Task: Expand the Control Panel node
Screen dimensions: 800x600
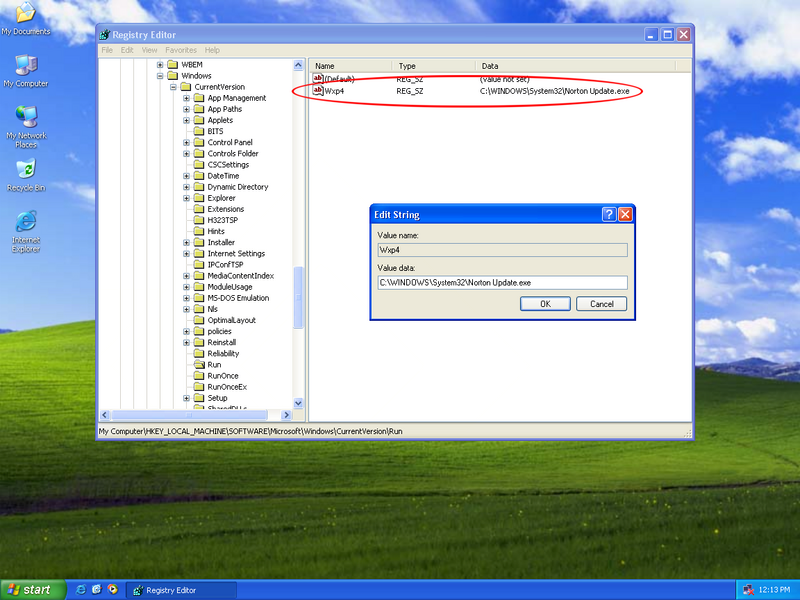Action: pos(186,142)
